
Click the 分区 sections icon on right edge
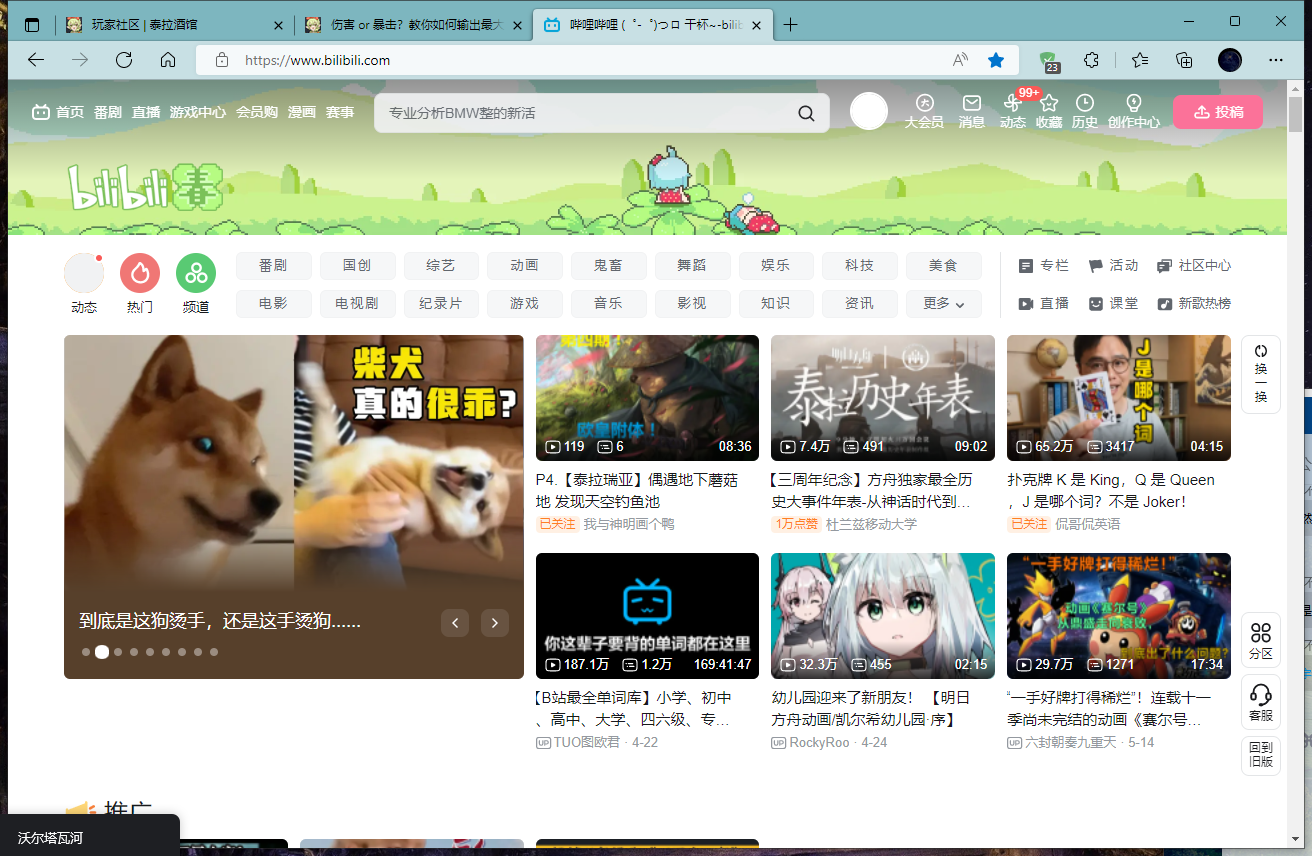tap(1260, 640)
